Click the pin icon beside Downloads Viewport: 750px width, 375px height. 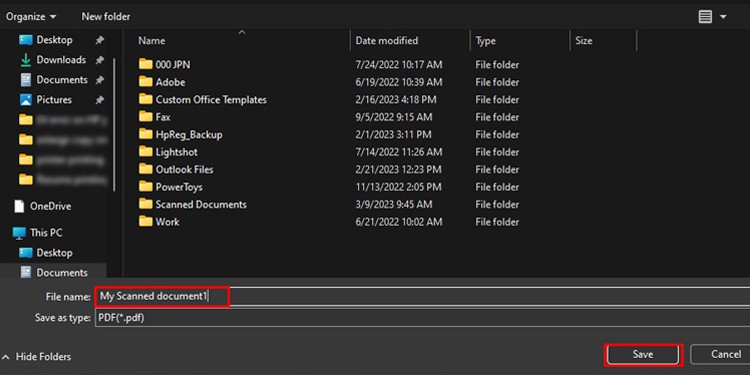(x=99, y=60)
